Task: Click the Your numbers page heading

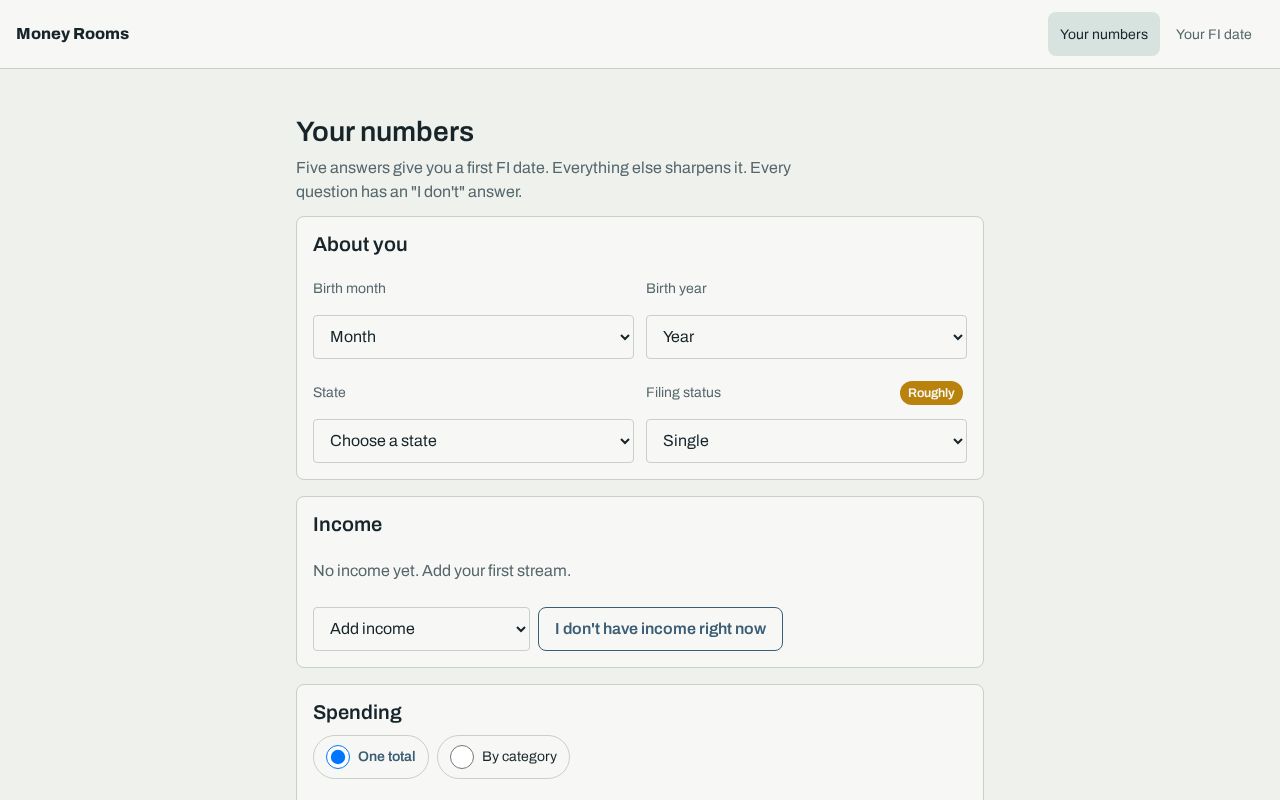Action: pos(385,132)
